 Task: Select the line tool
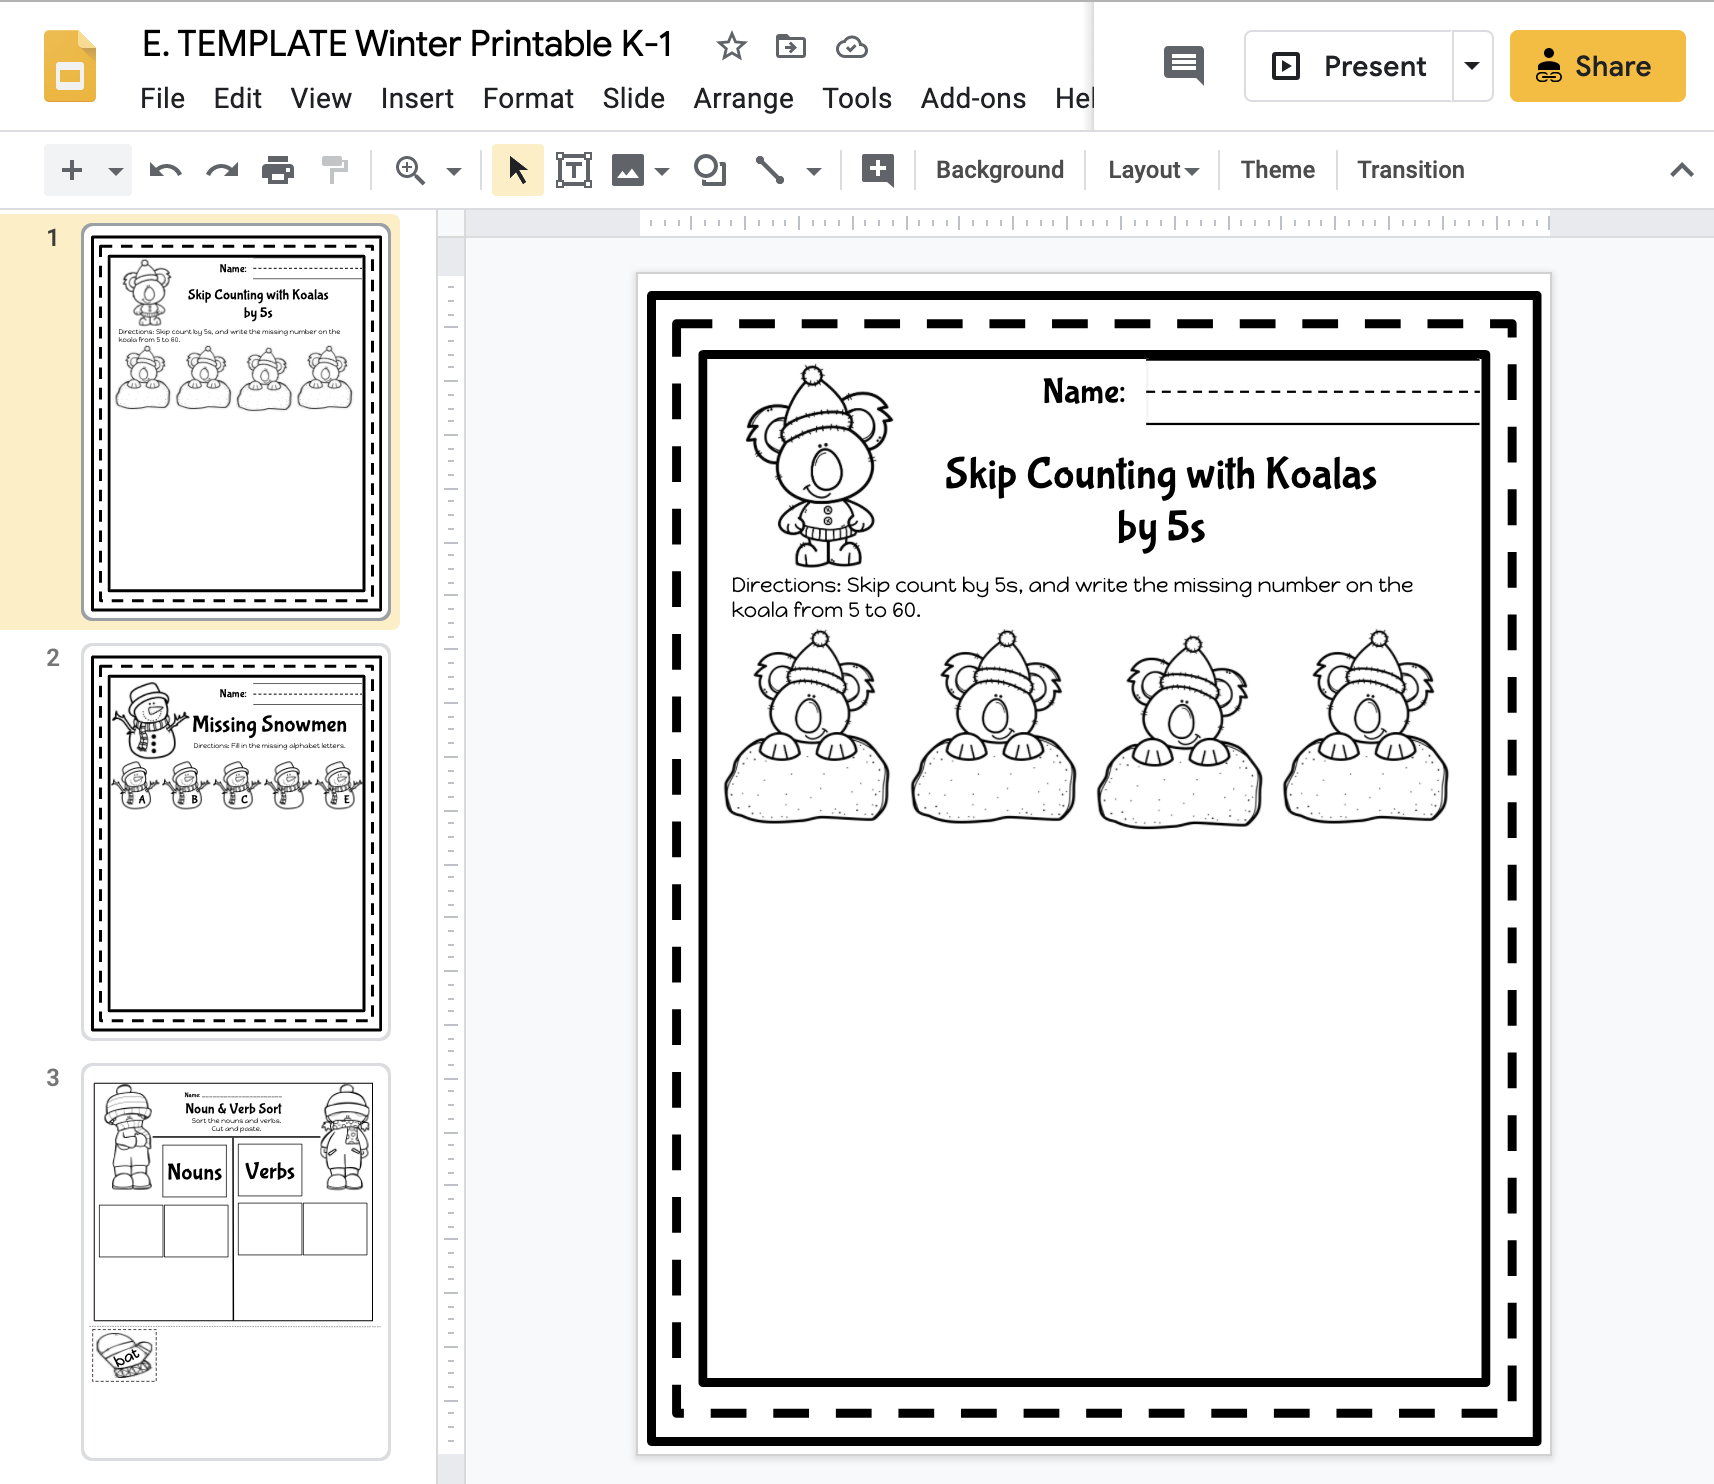(x=769, y=170)
